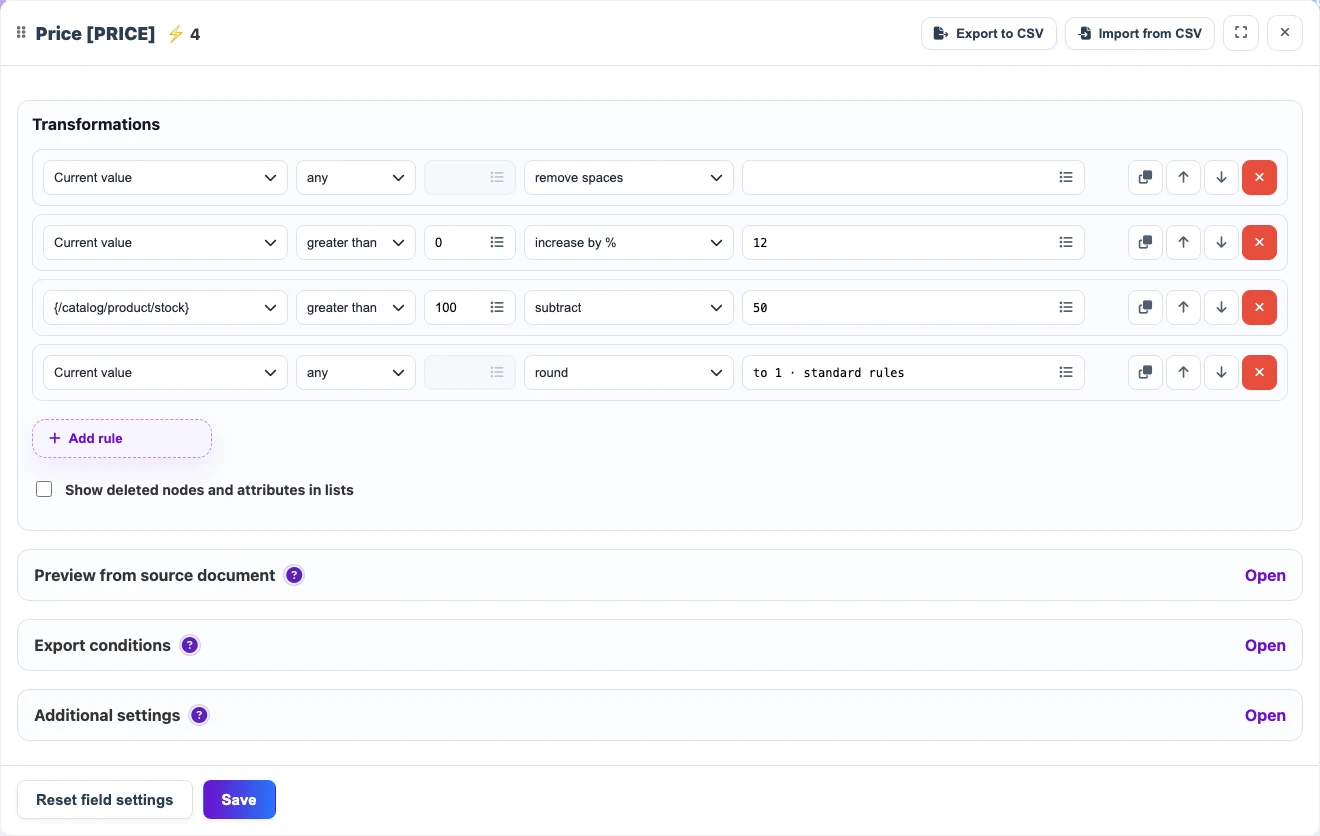1320x836 pixels.
Task: Toggle fullscreen mode for the dialog
Action: point(1241,33)
